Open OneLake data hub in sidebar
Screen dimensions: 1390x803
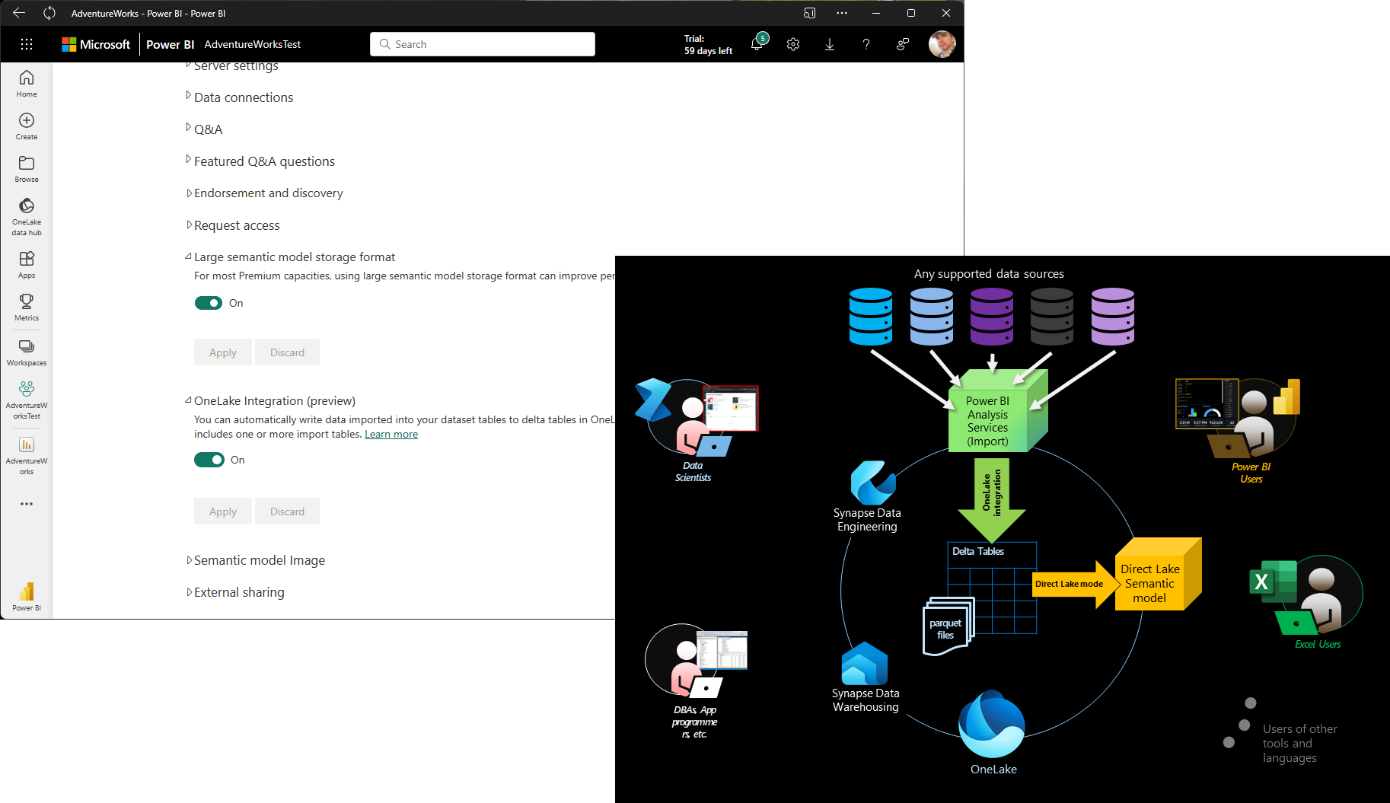[27, 217]
